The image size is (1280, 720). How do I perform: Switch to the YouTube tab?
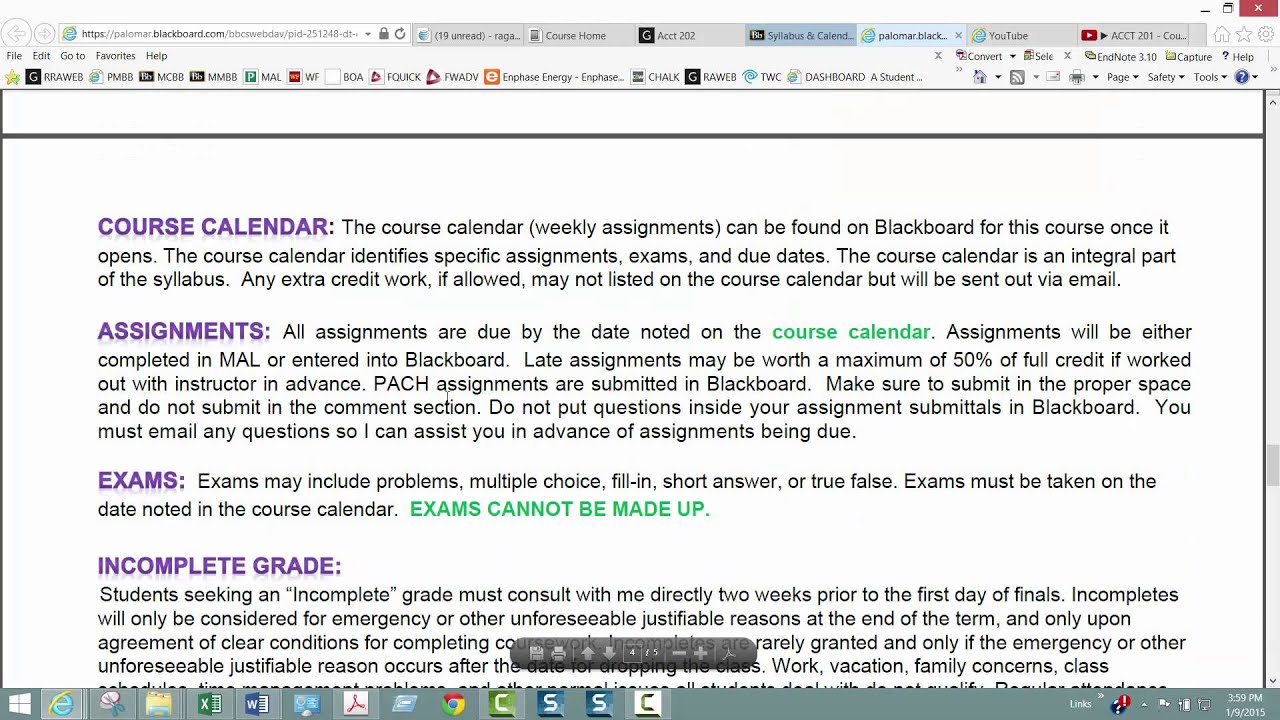point(1020,35)
